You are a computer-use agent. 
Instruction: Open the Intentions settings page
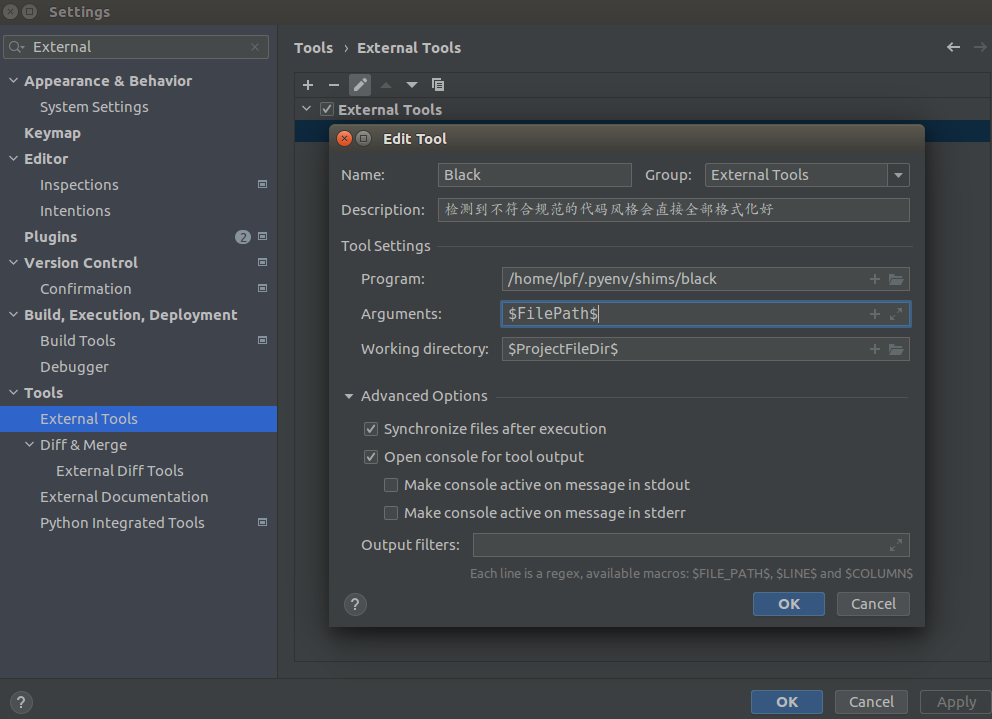click(75, 211)
